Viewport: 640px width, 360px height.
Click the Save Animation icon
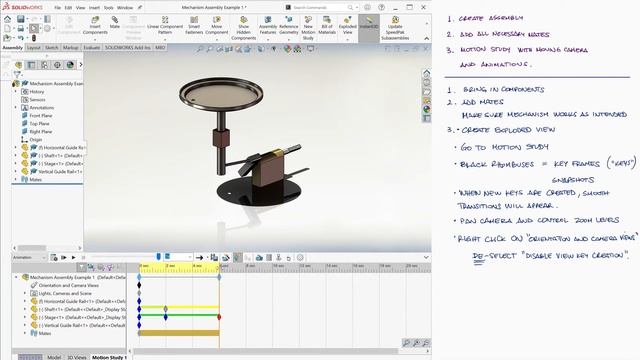[x=214, y=258]
